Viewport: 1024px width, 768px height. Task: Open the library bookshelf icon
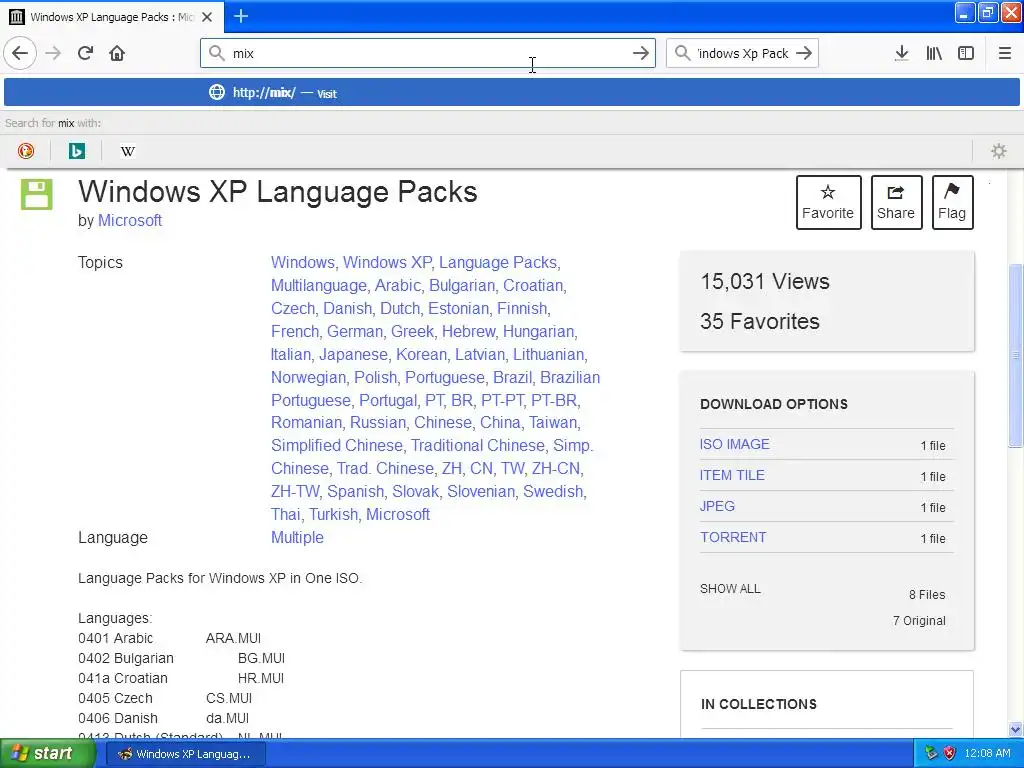tap(934, 53)
